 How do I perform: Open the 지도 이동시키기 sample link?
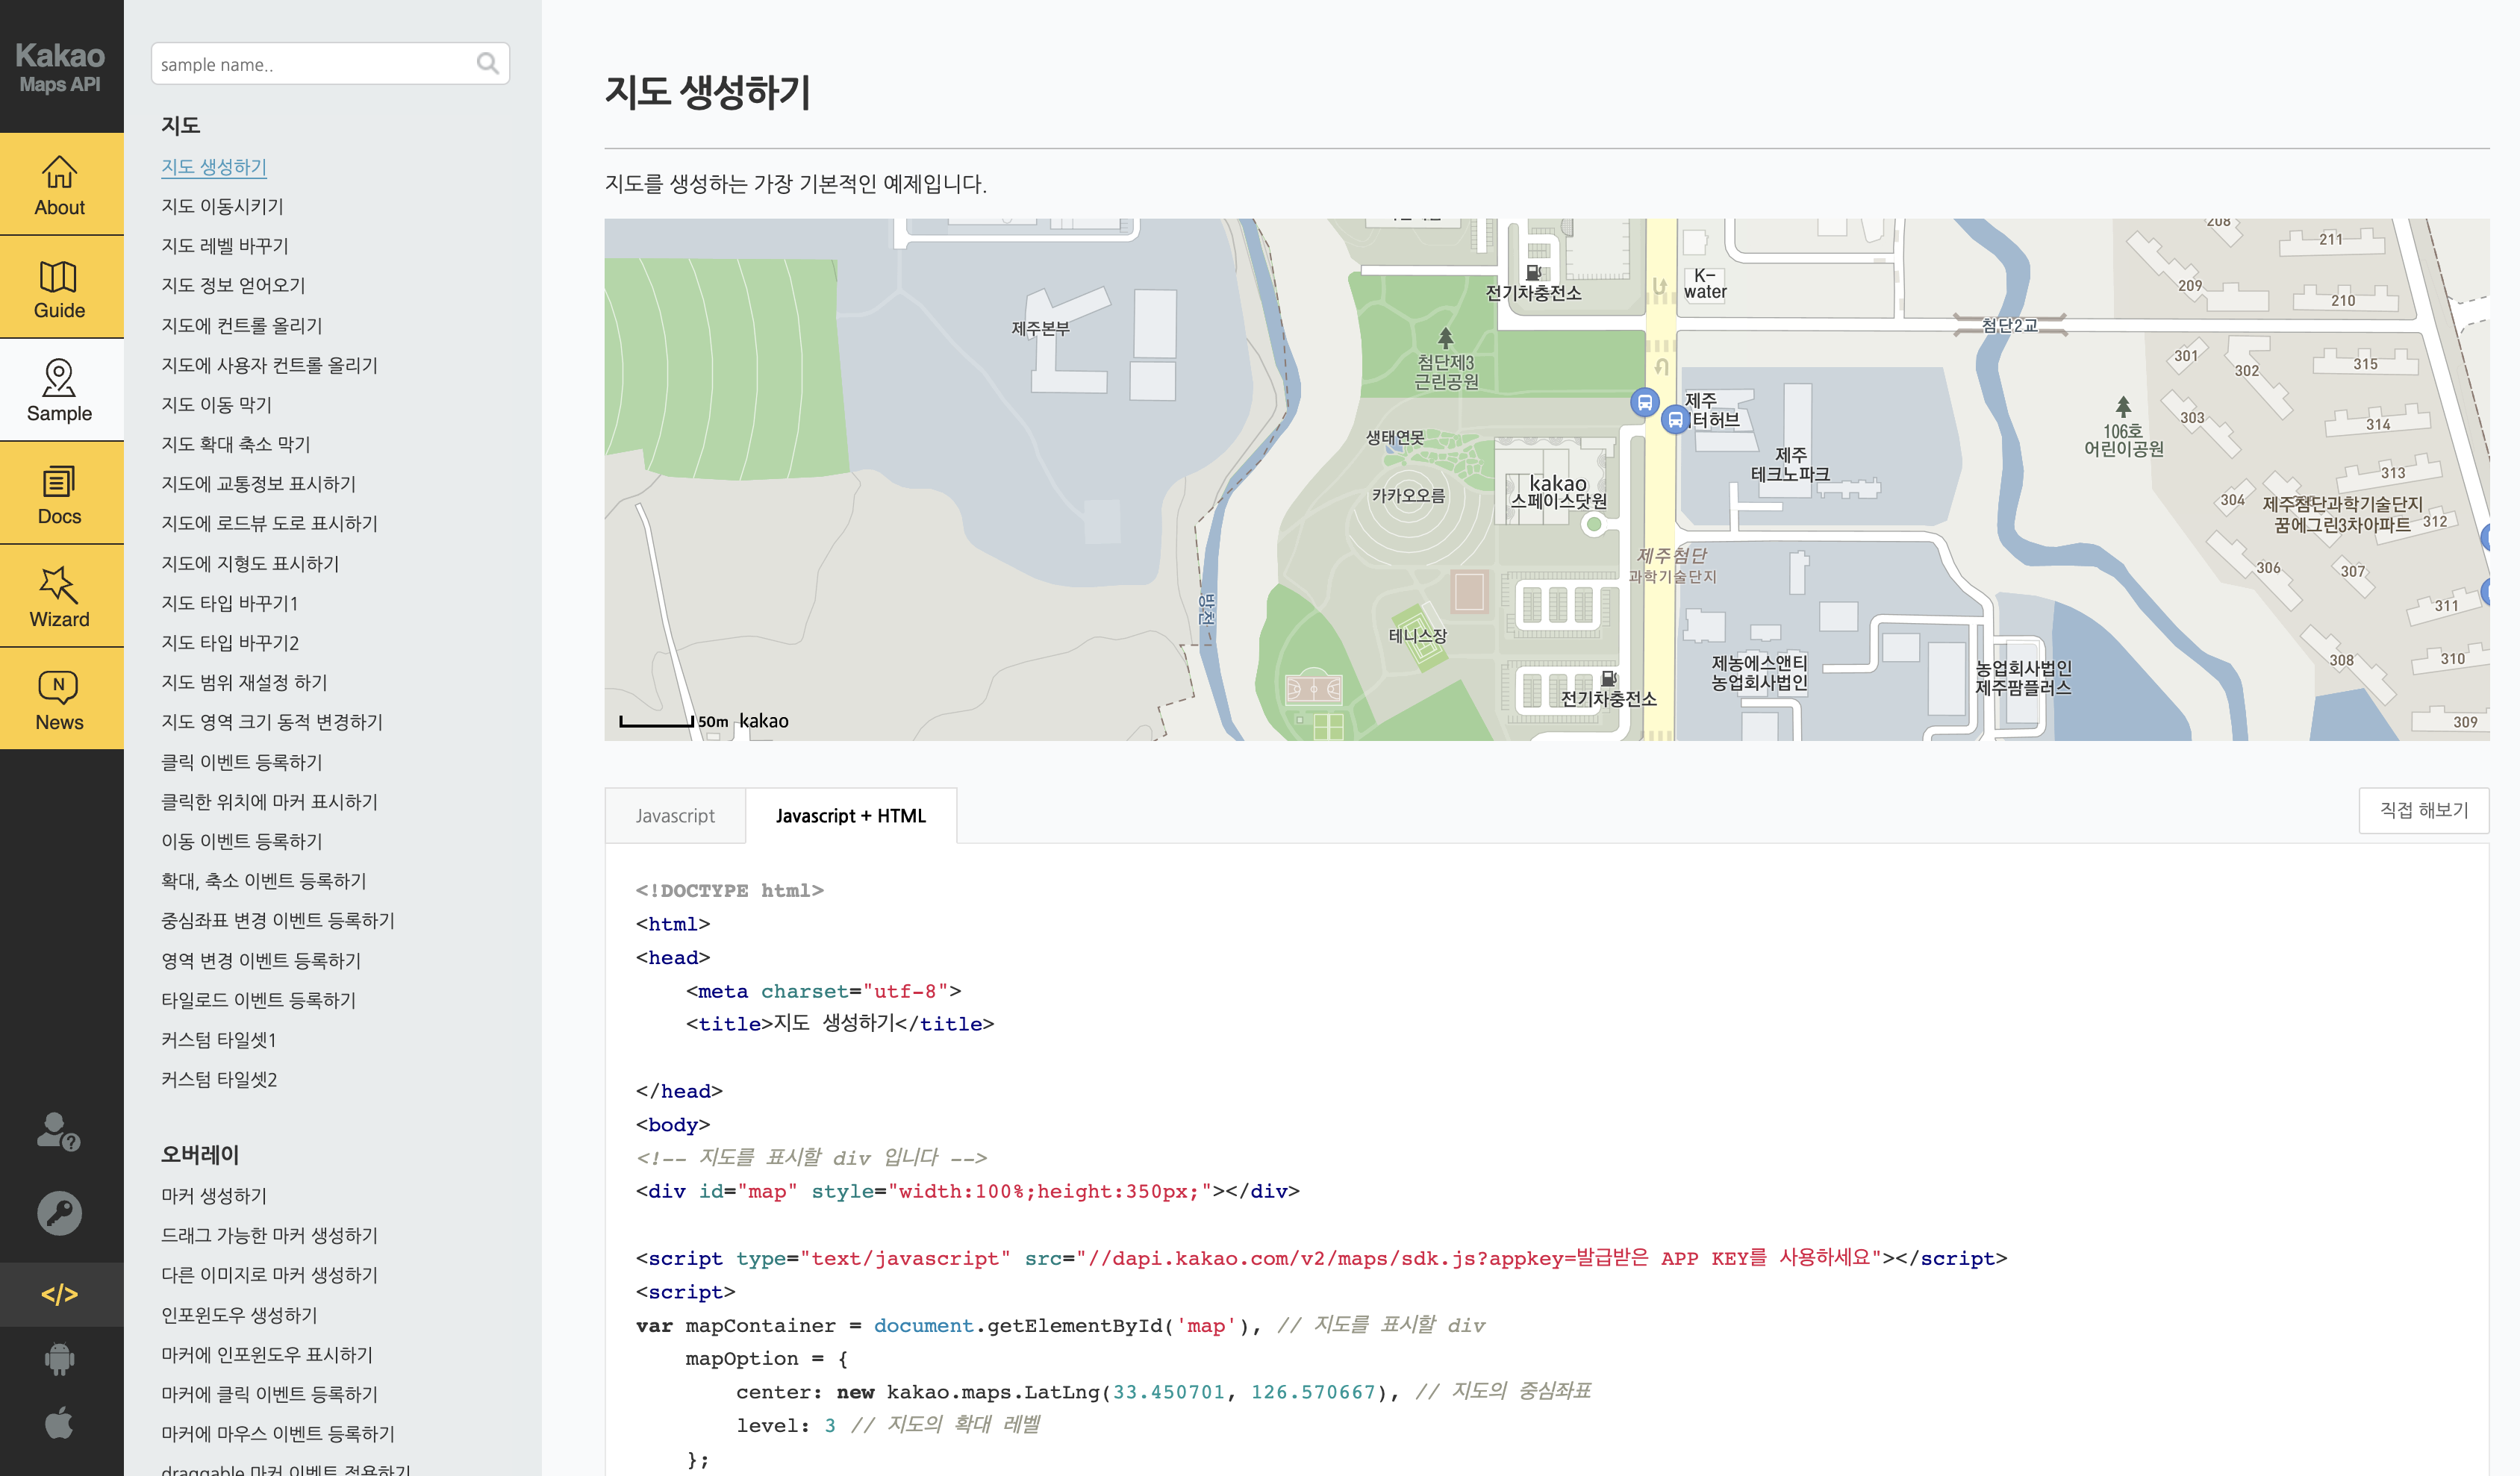point(222,206)
